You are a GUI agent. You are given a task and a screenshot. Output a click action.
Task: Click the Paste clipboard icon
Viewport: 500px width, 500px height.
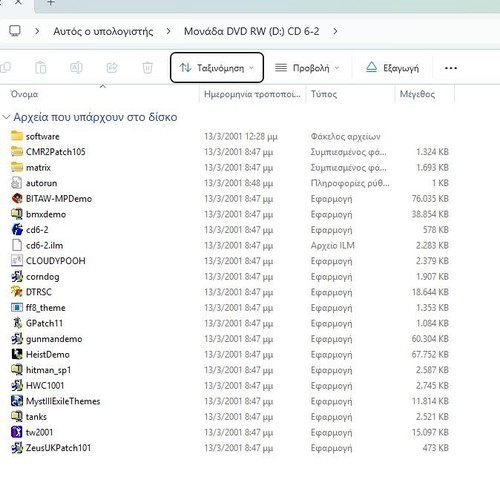(x=41, y=68)
